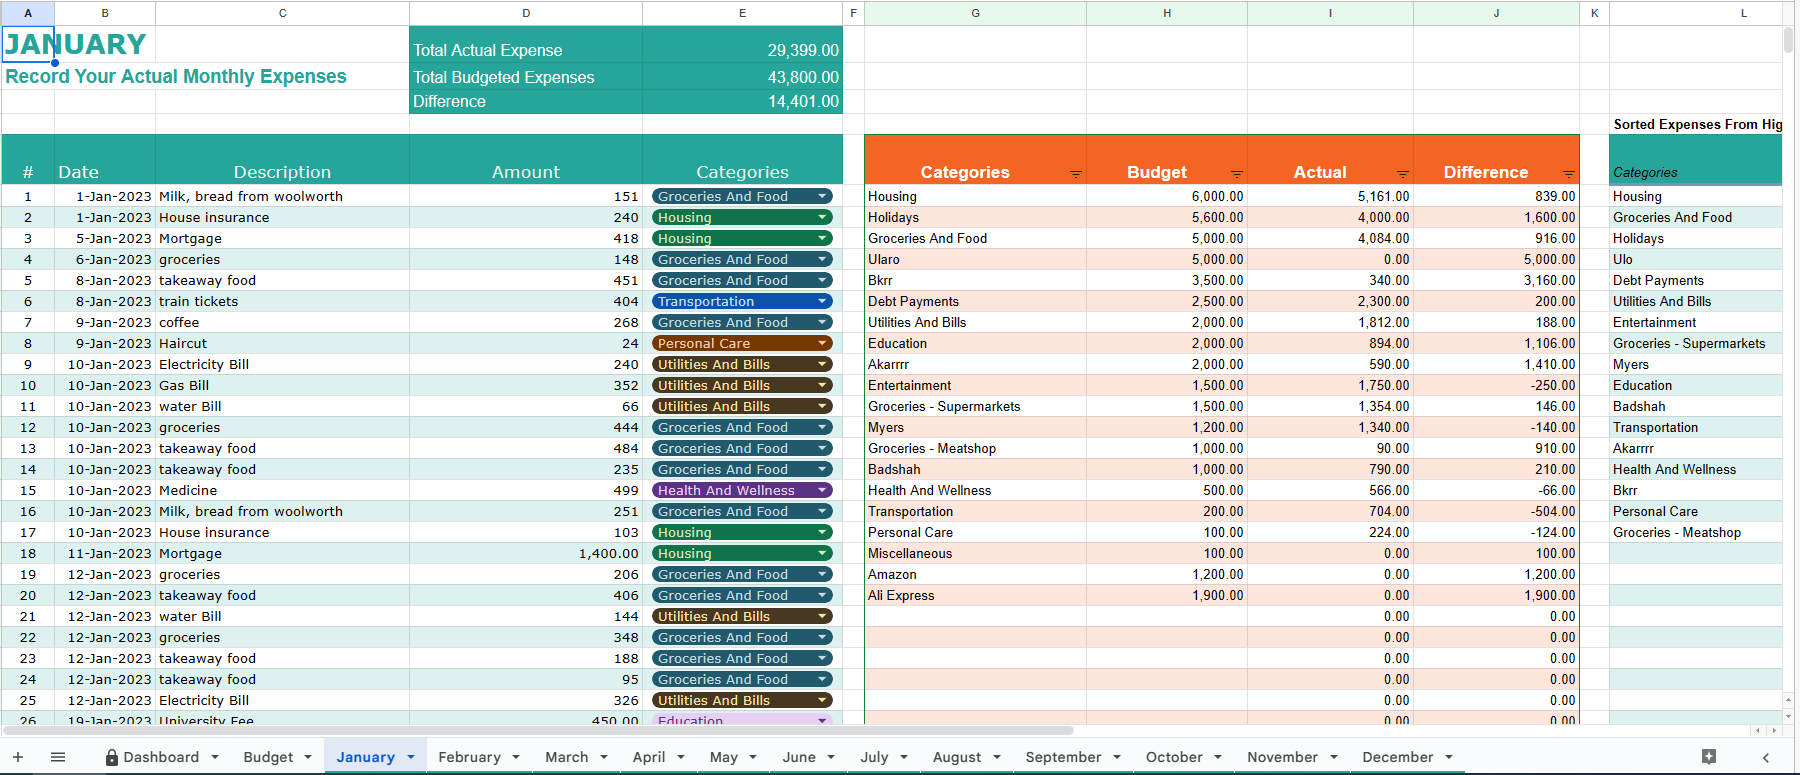The width and height of the screenshot is (1800, 775).
Task: Click the vertical scrollbar thumb
Action: click(1789, 40)
